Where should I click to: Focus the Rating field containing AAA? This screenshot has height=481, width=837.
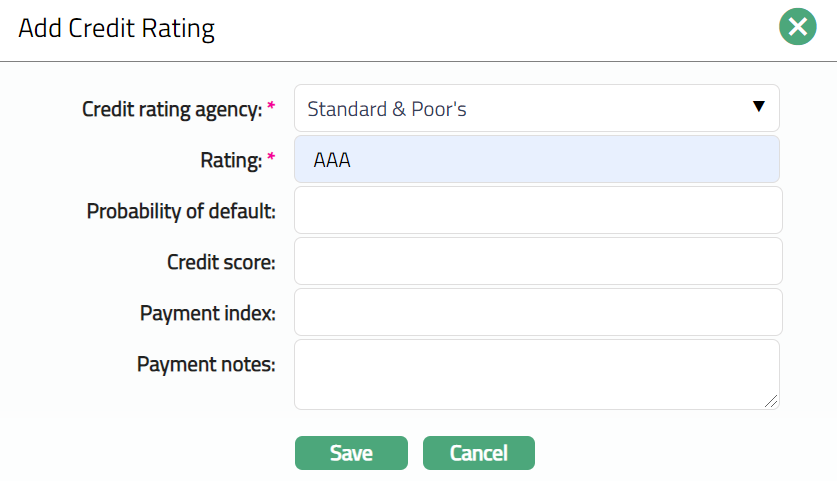(536, 160)
